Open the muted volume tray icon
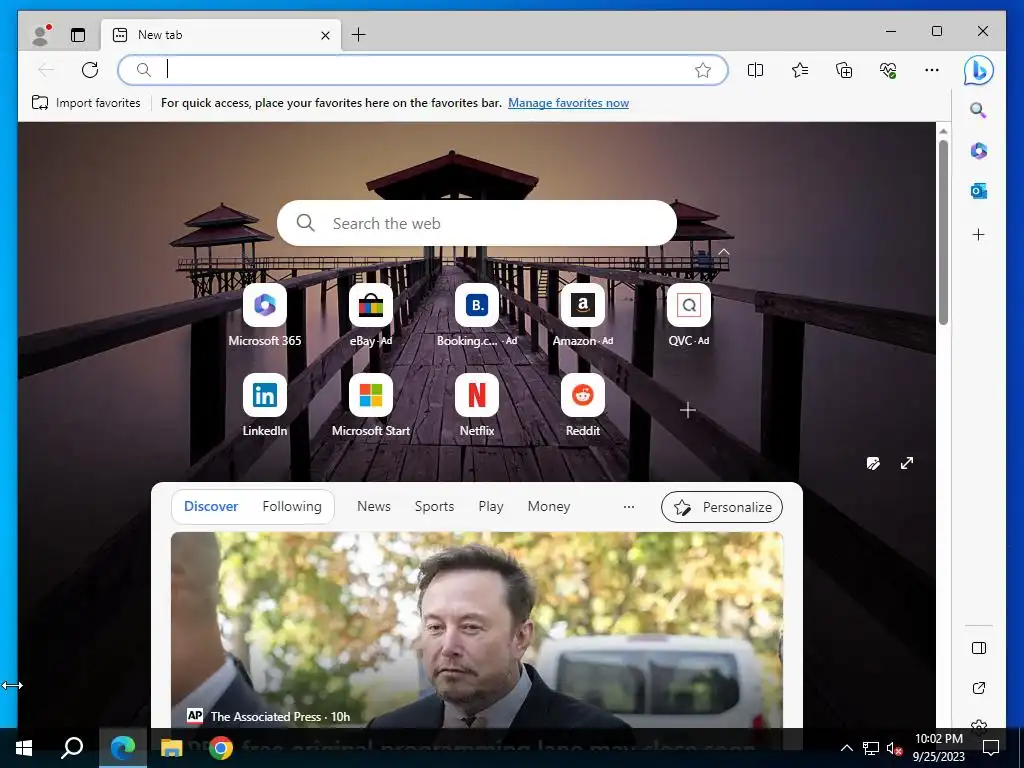The width and height of the screenshot is (1024, 768). click(x=894, y=748)
